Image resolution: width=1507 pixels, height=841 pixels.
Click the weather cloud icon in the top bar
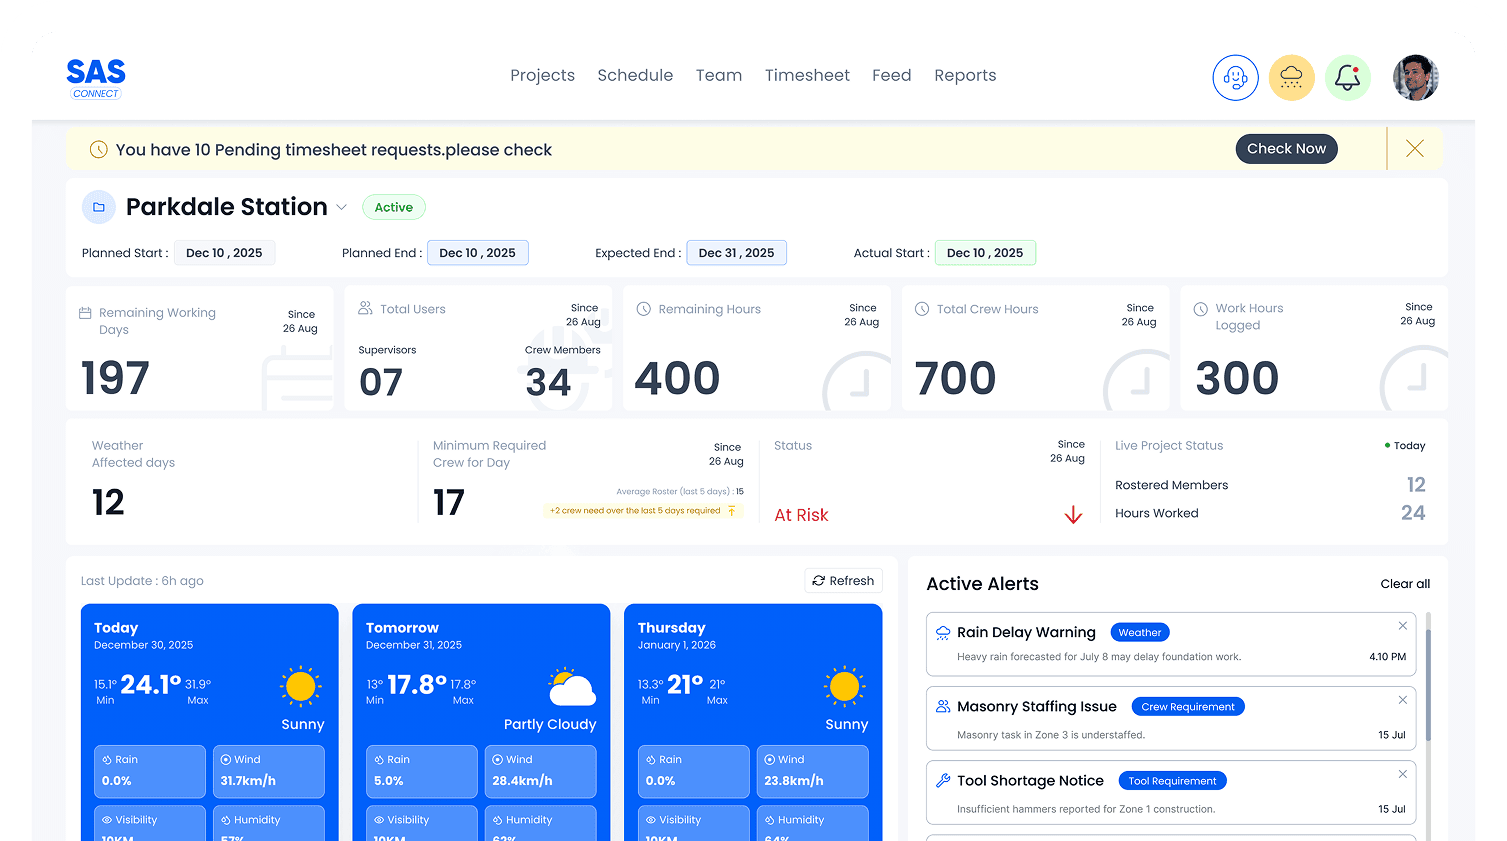[x=1291, y=77]
